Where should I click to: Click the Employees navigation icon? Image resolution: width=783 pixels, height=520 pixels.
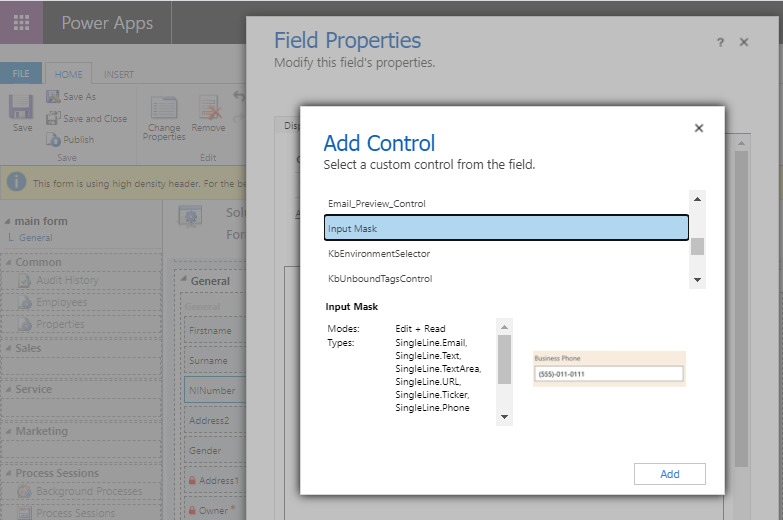pos(24,302)
